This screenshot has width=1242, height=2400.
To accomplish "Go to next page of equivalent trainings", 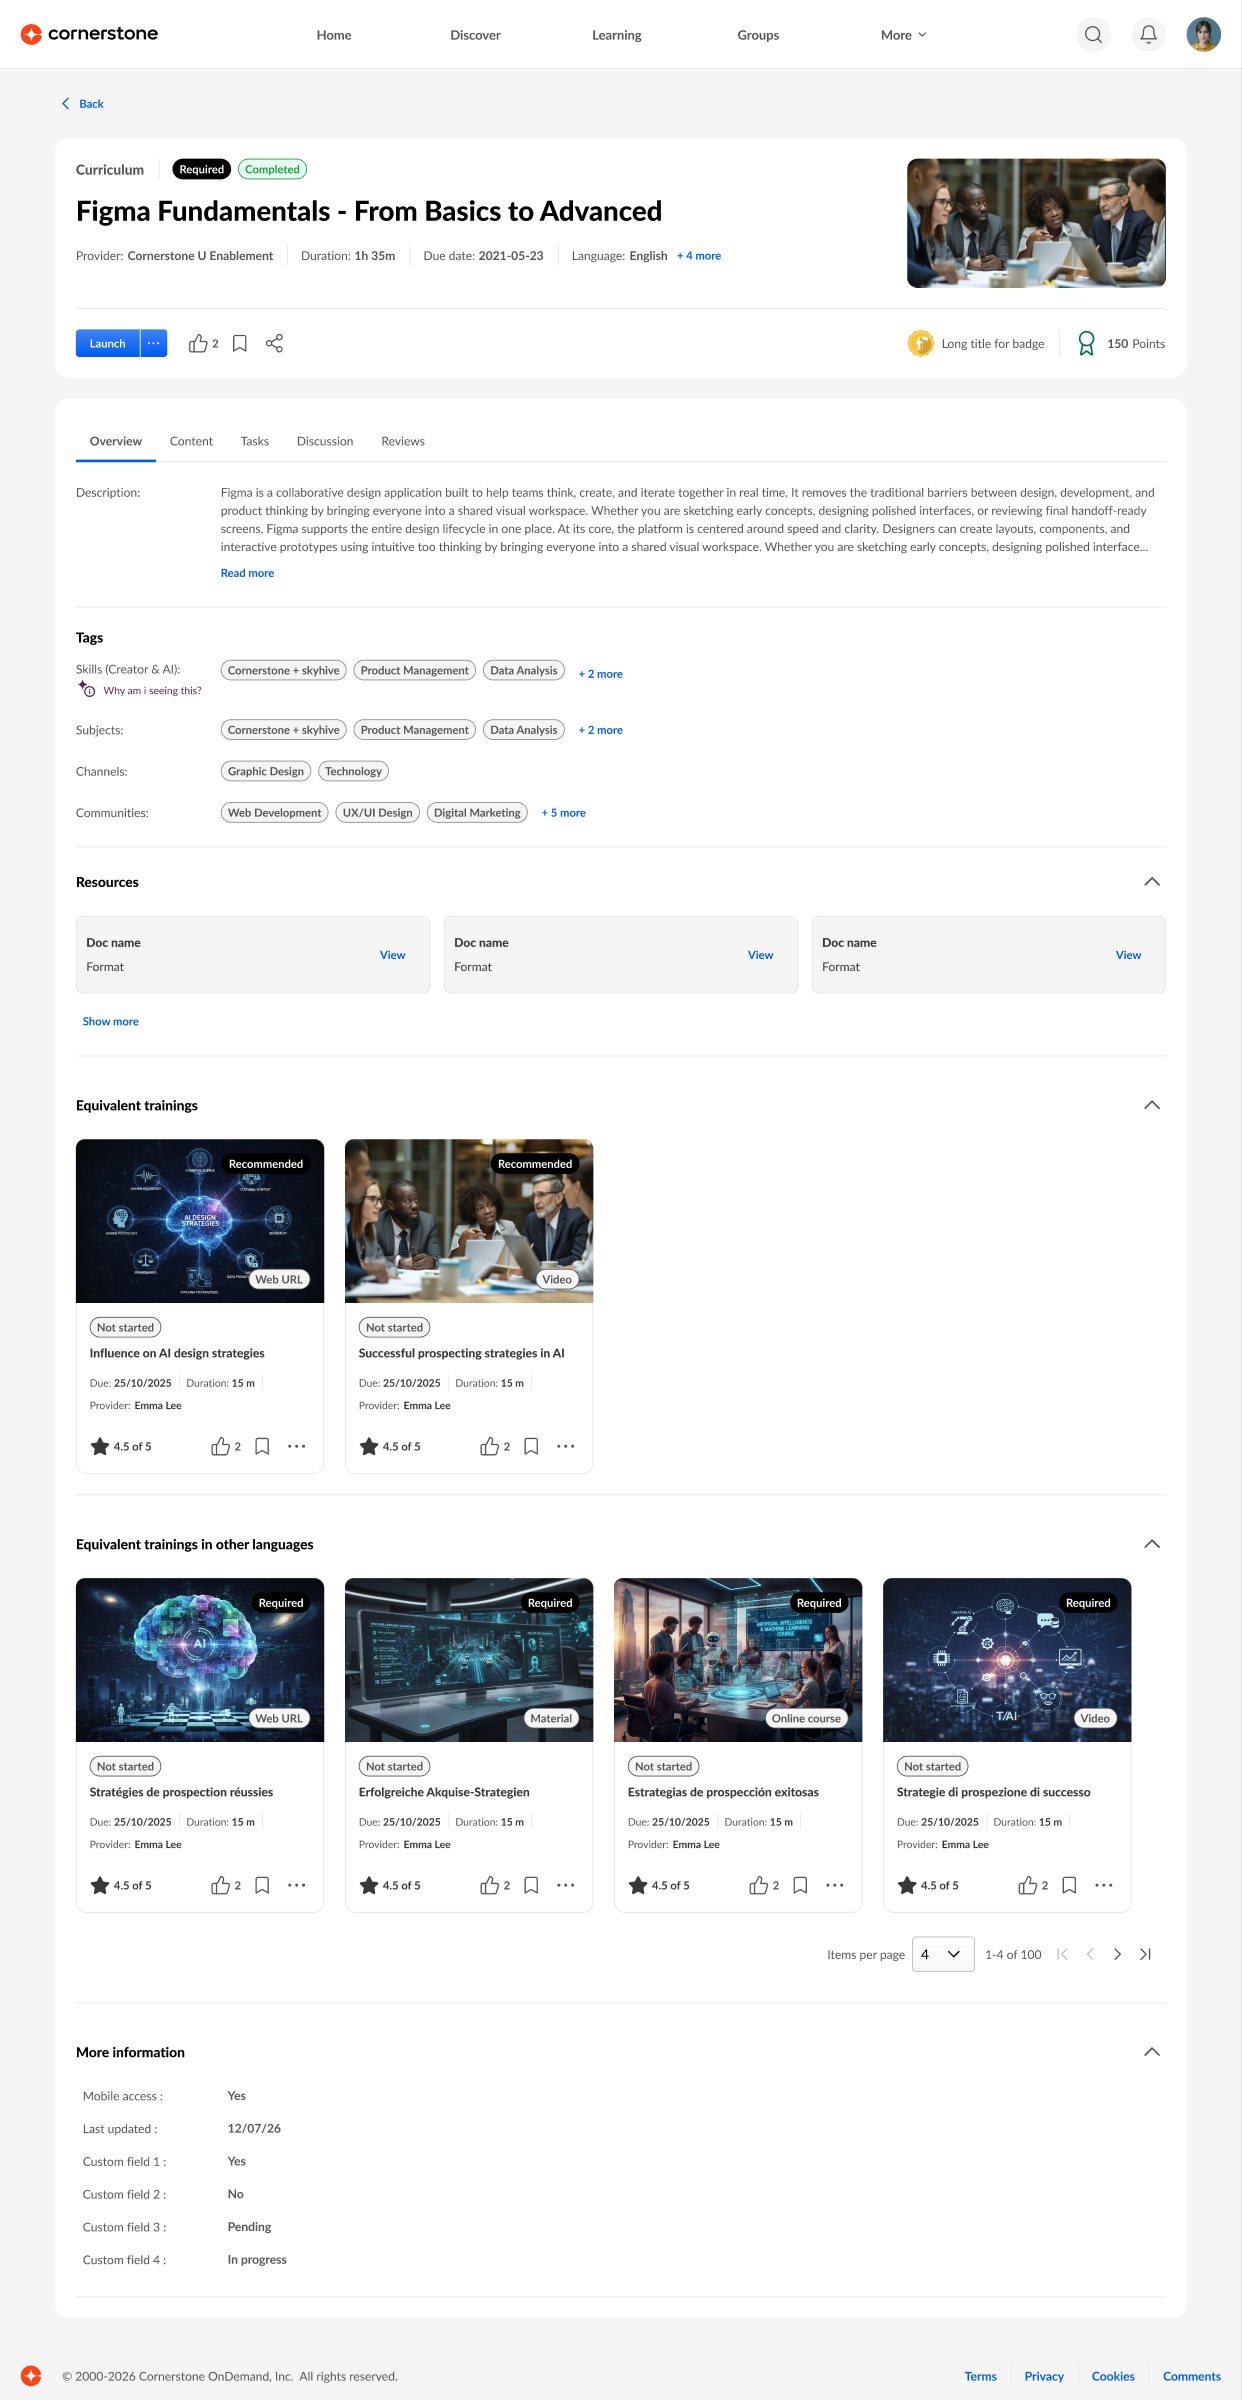I will coord(1117,1954).
